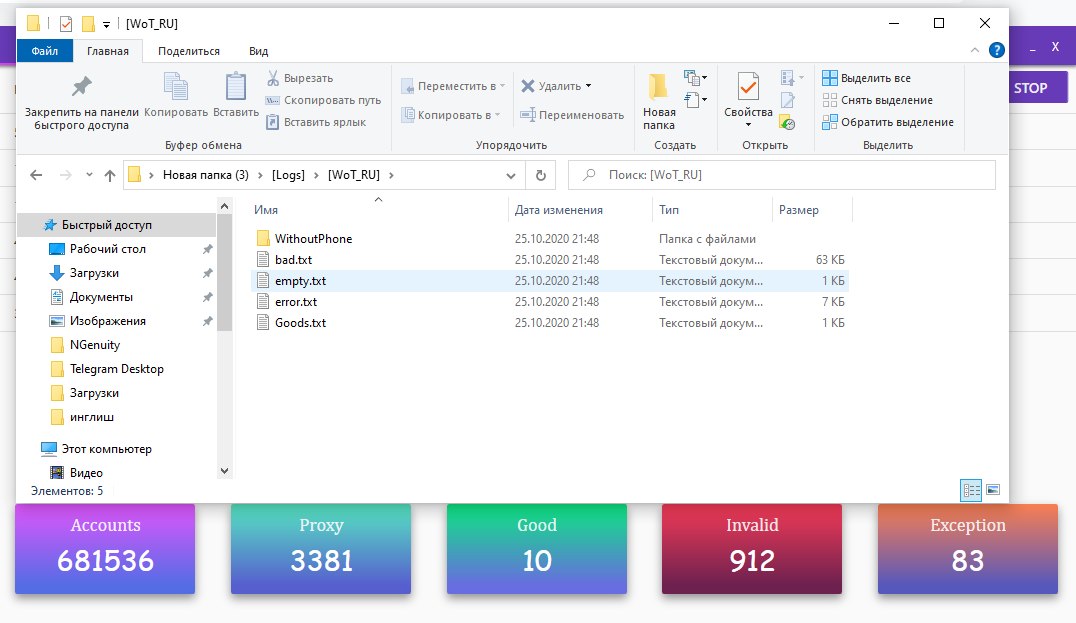Go up one folder level
1076x623 pixels.
(x=109, y=175)
